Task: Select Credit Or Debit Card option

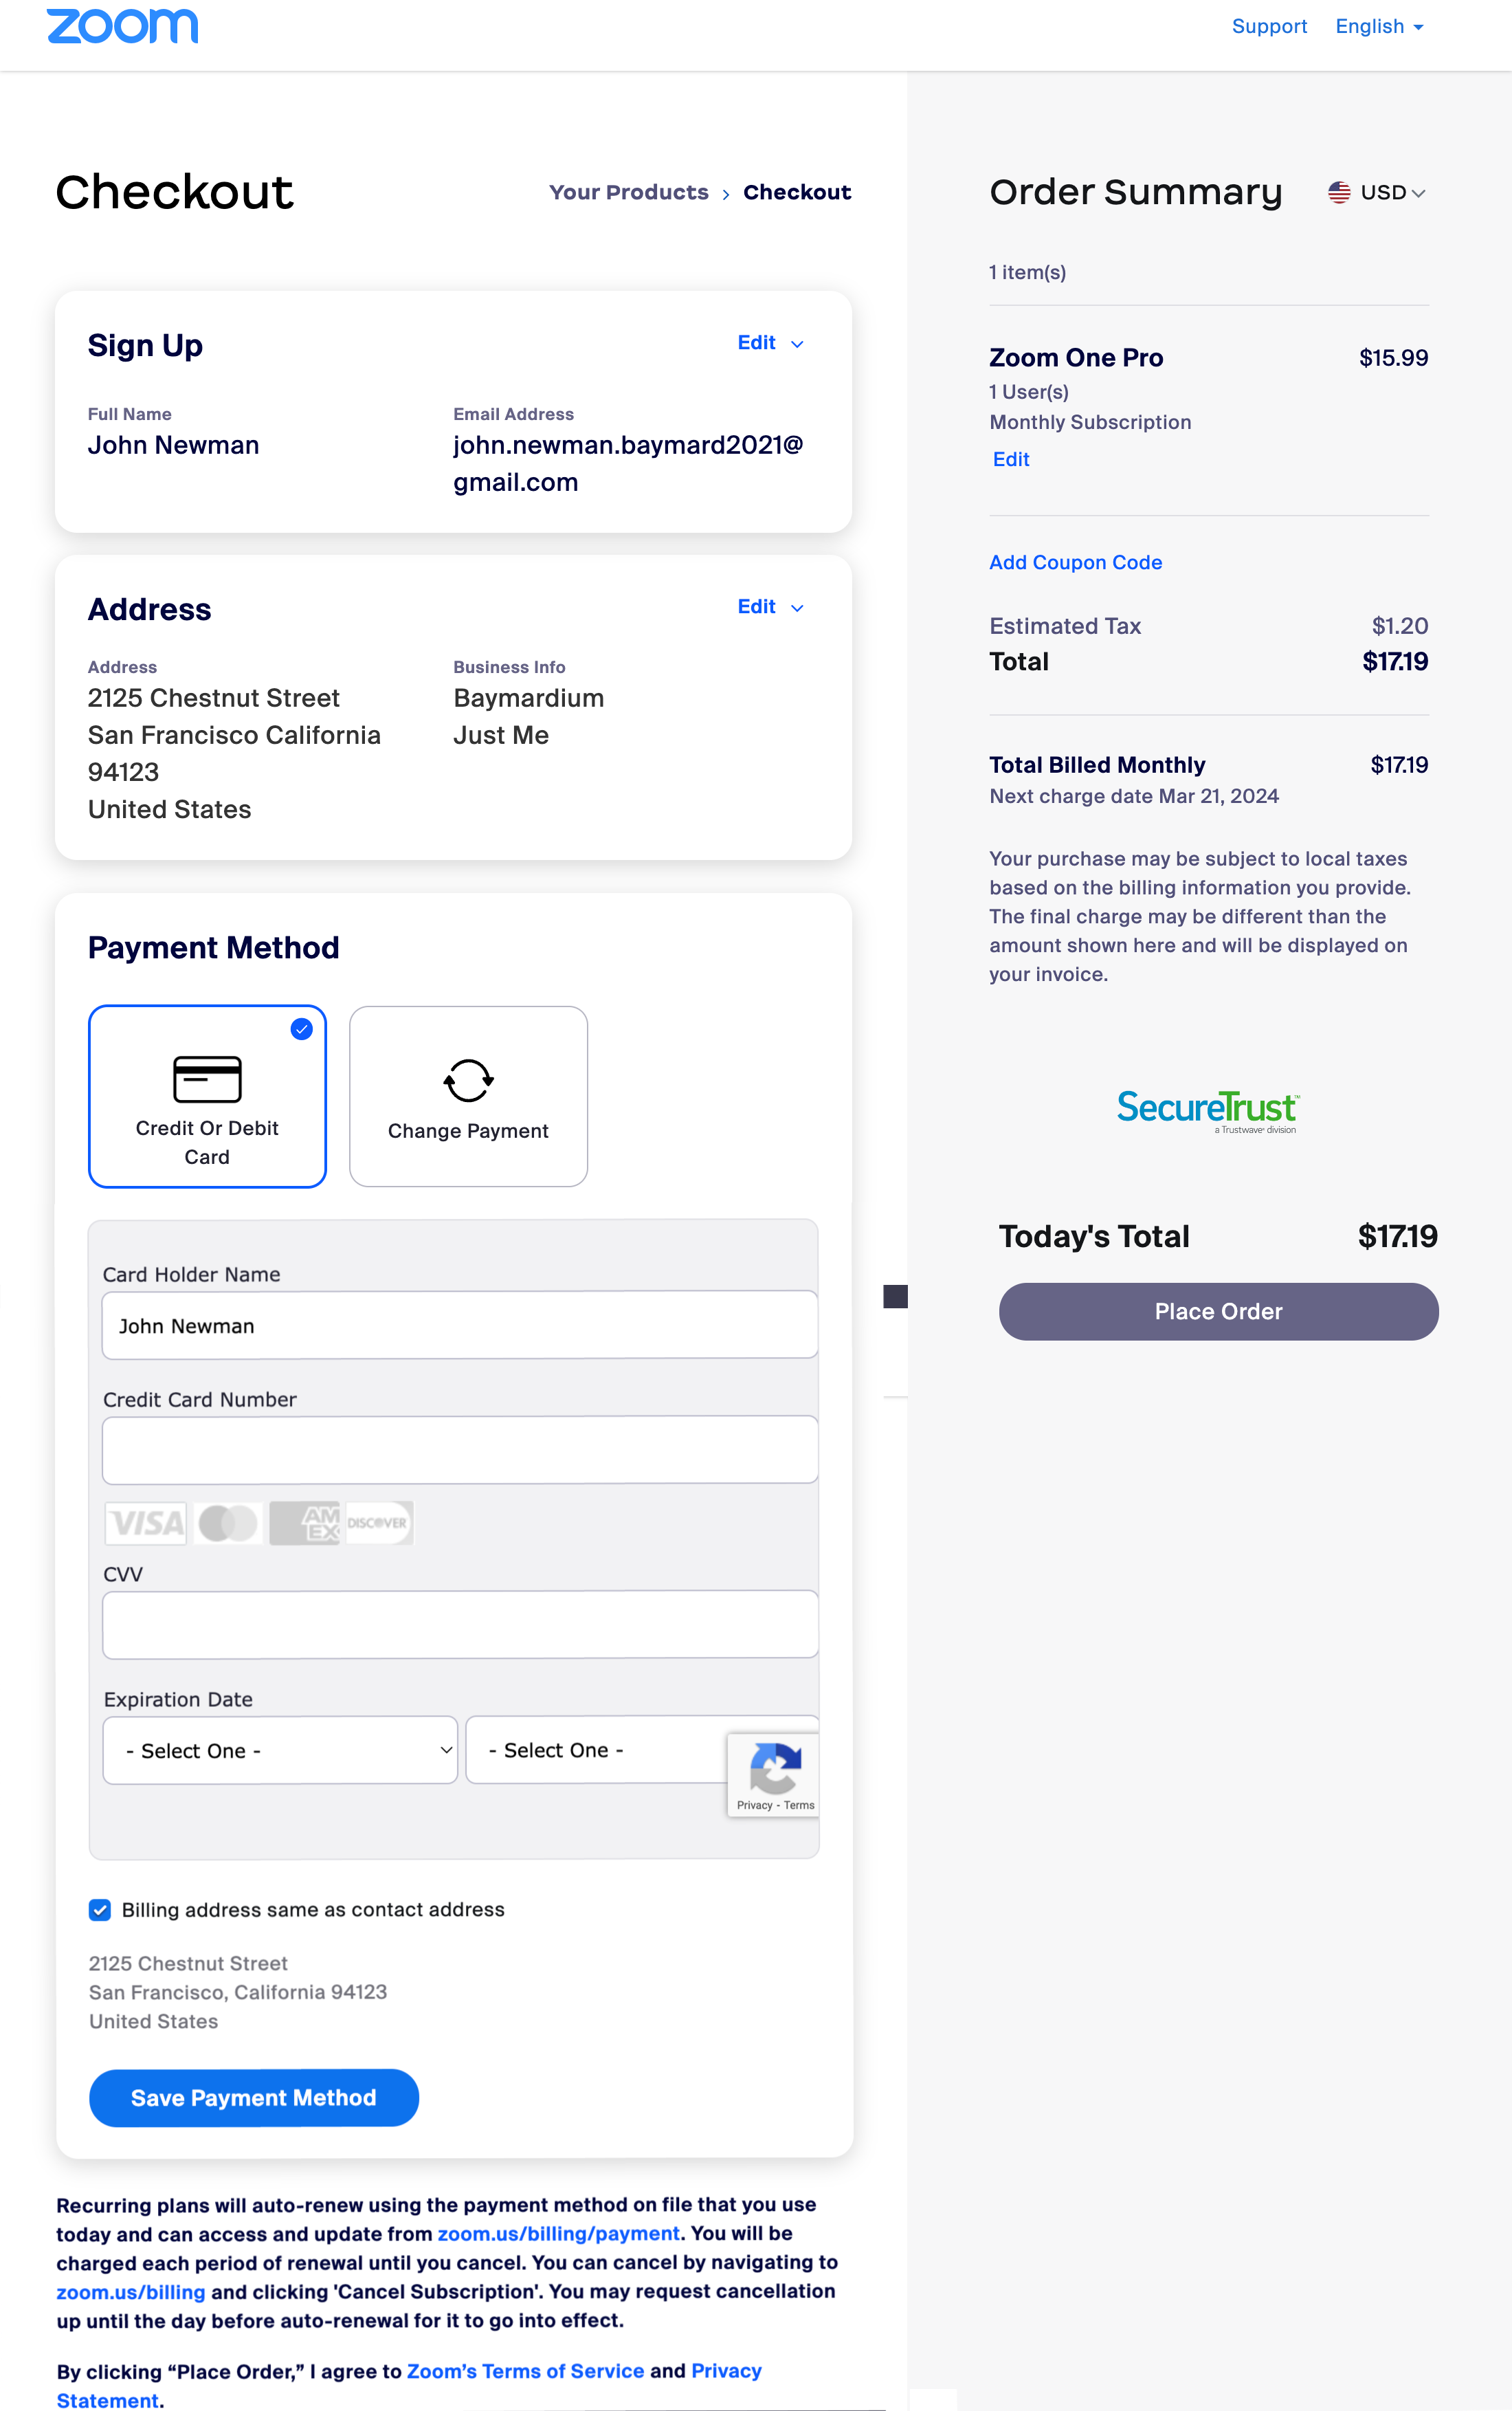Action: point(207,1096)
